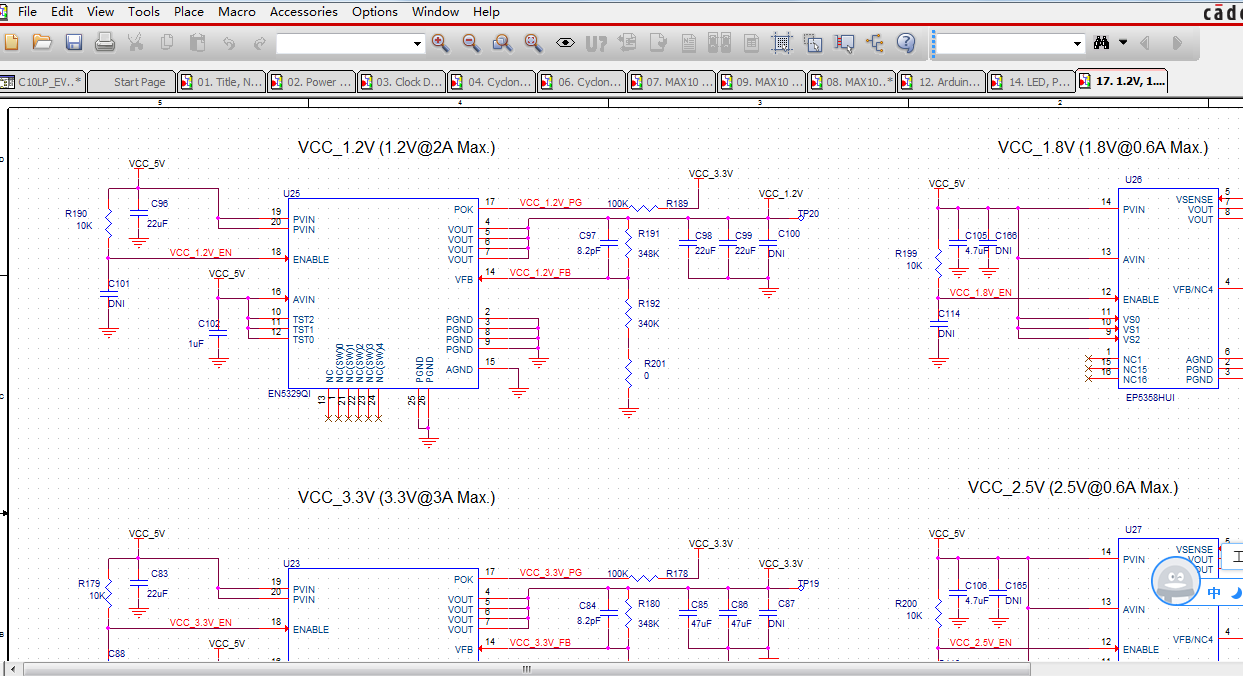Save the design with the floppy disk icon
This screenshot has width=1243, height=676.
tap(73, 43)
